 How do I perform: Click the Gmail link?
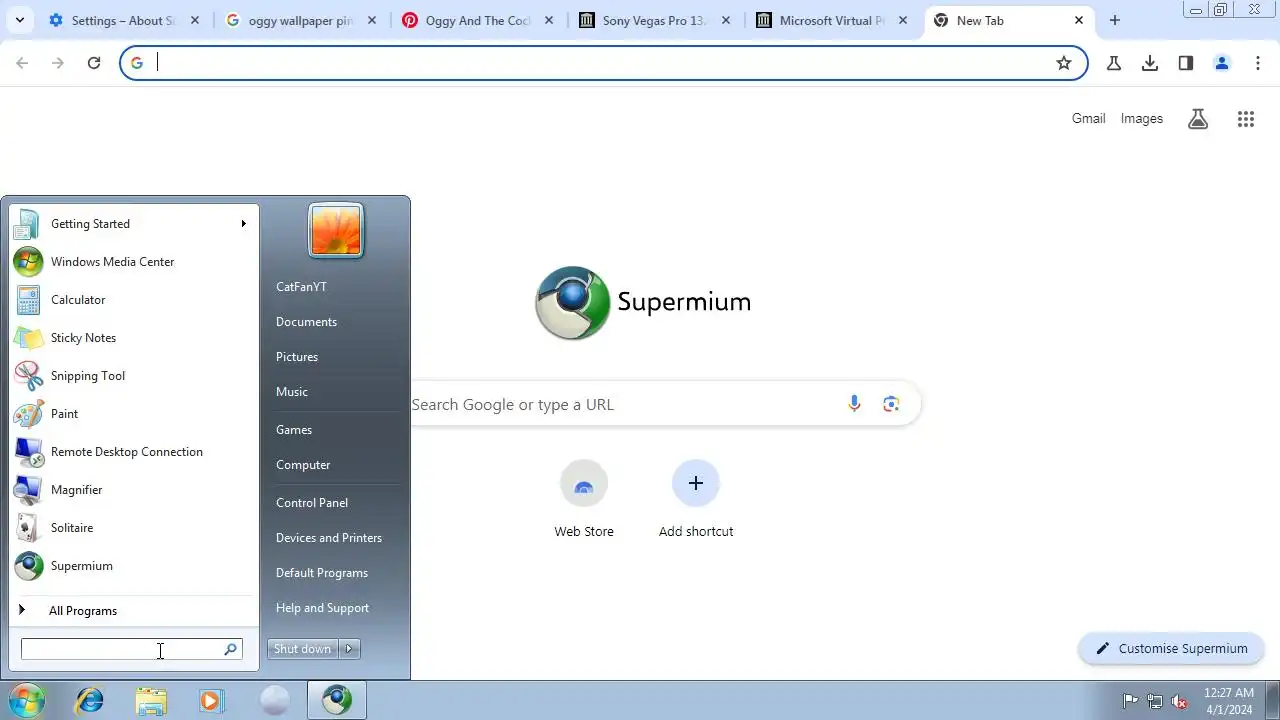(1088, 119)
